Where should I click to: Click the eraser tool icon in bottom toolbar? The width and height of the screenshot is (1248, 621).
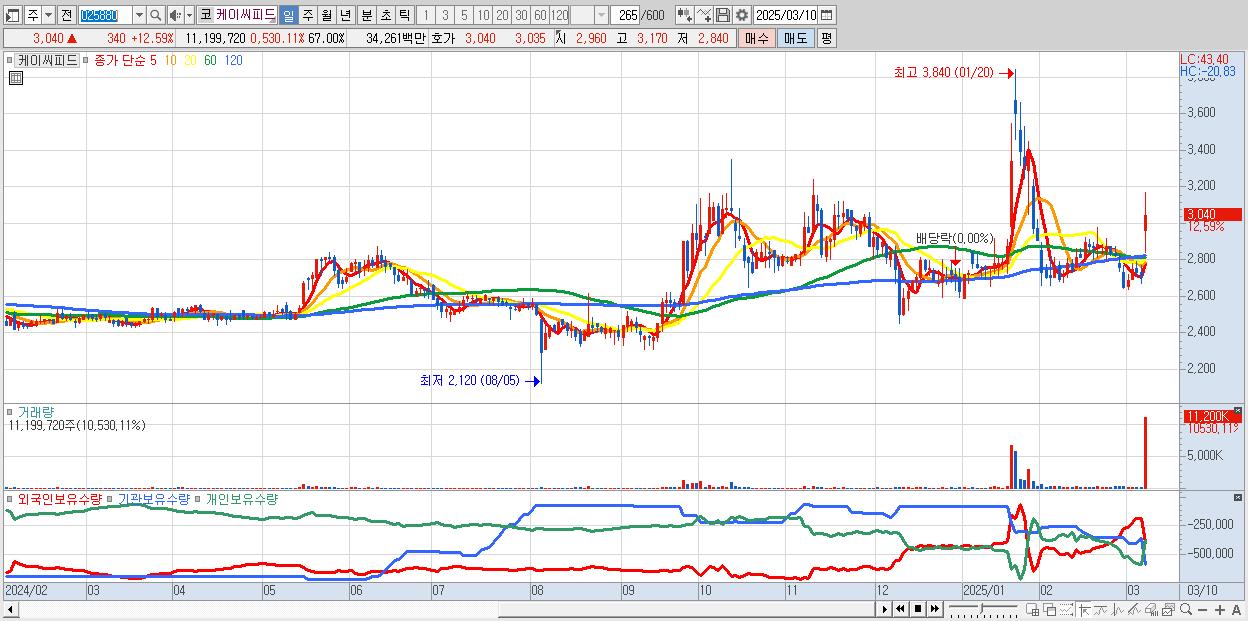(x=1151, y=610)
